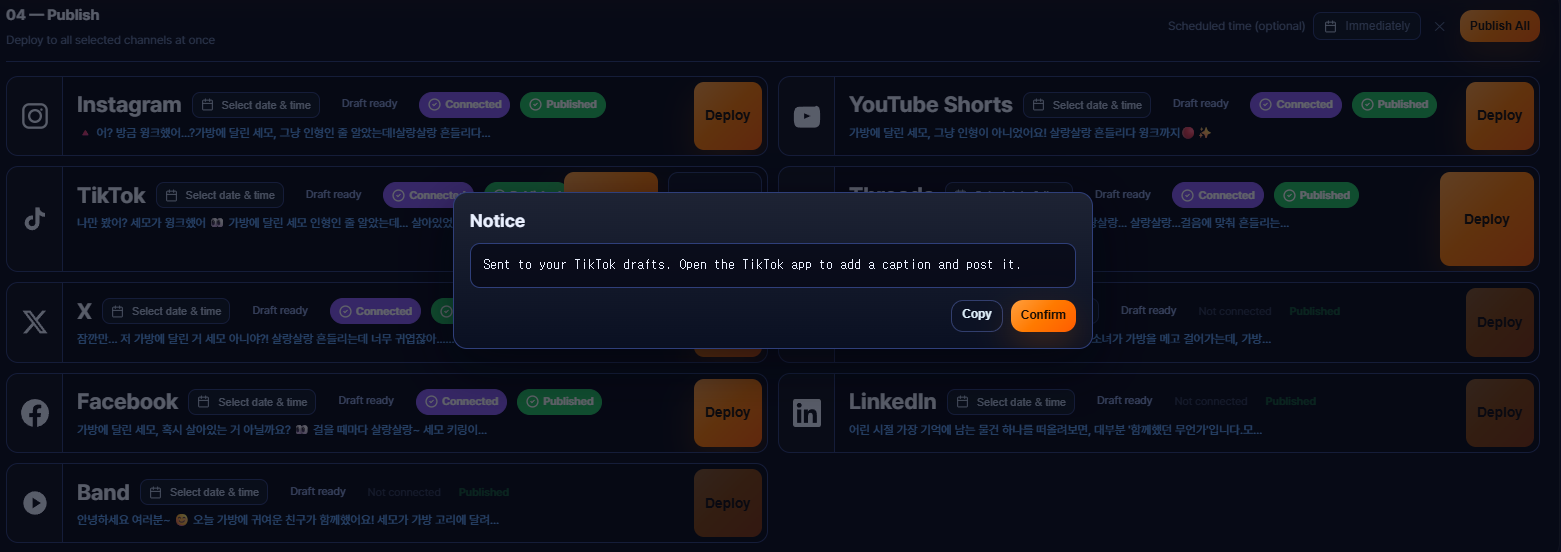Click calendar icon in Facebook date picker
This screenshot has width=1561, height=552.
(x=204, y=402)
